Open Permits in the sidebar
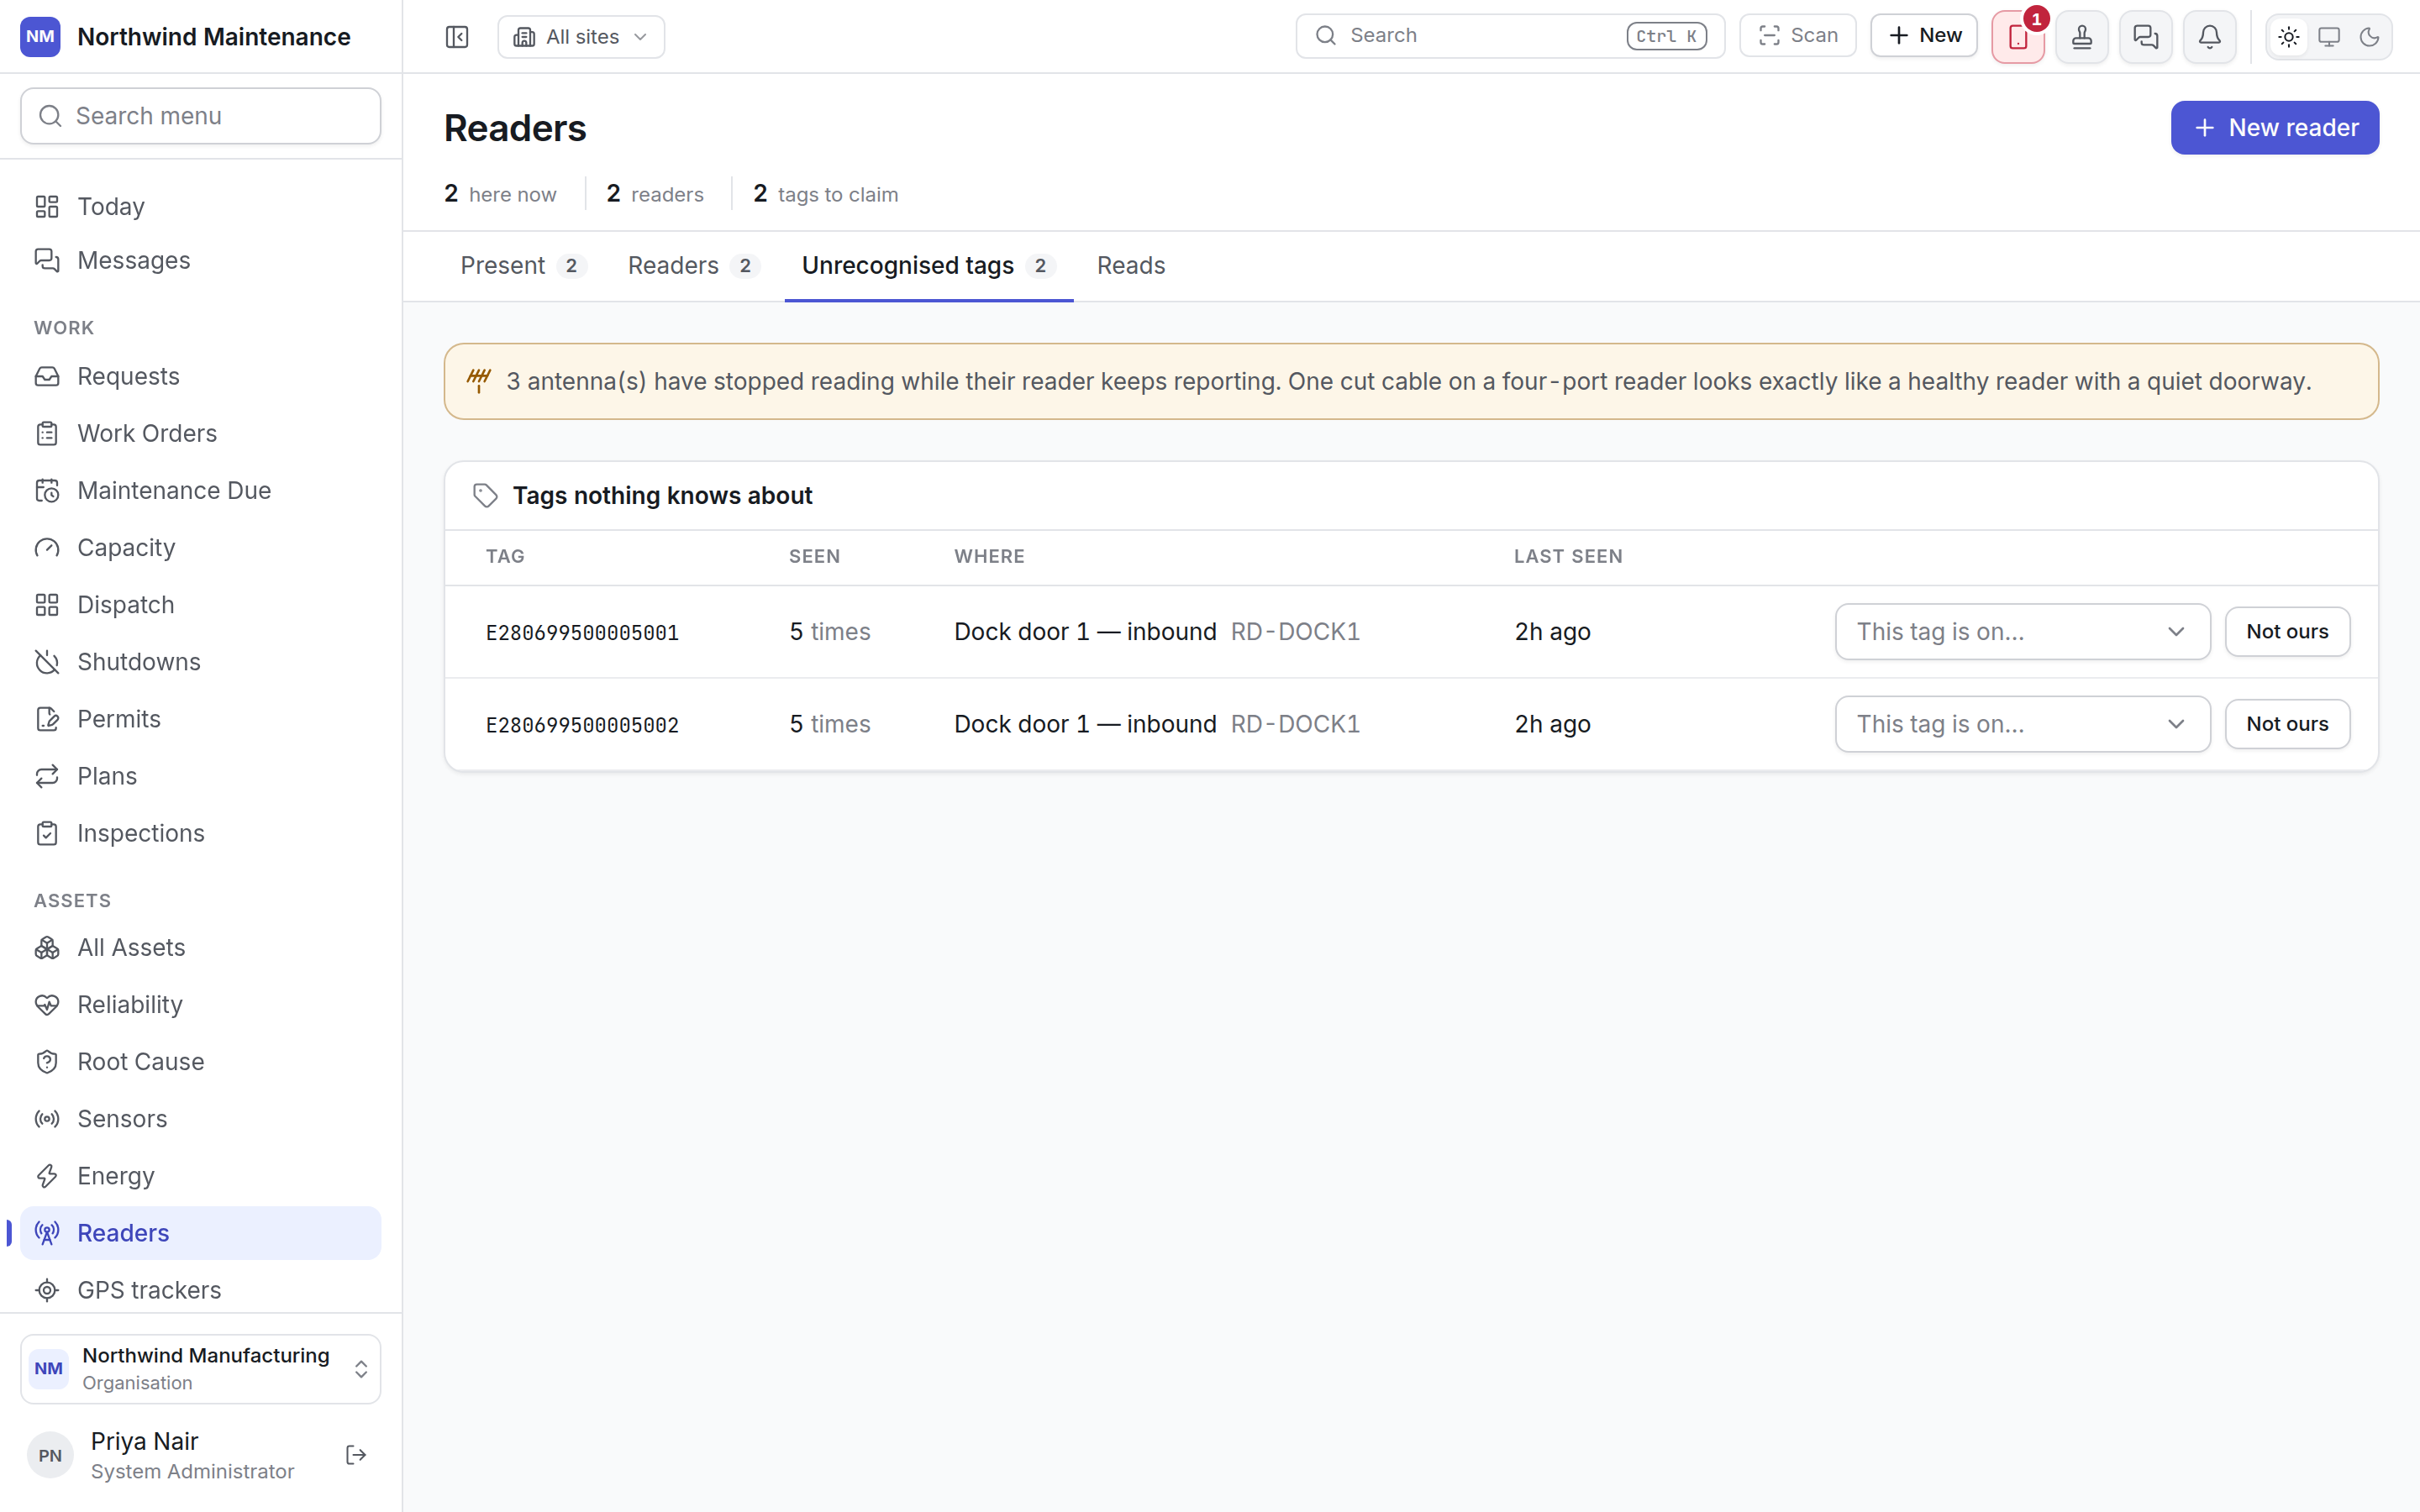The image size is (2420, 1512). coord(200,719)
